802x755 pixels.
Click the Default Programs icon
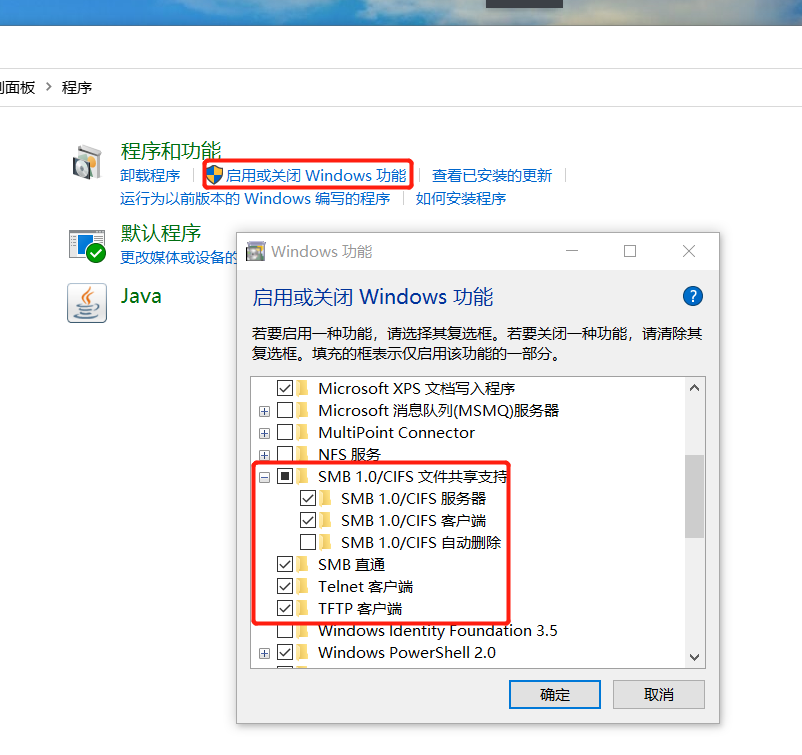coord(87,246)
